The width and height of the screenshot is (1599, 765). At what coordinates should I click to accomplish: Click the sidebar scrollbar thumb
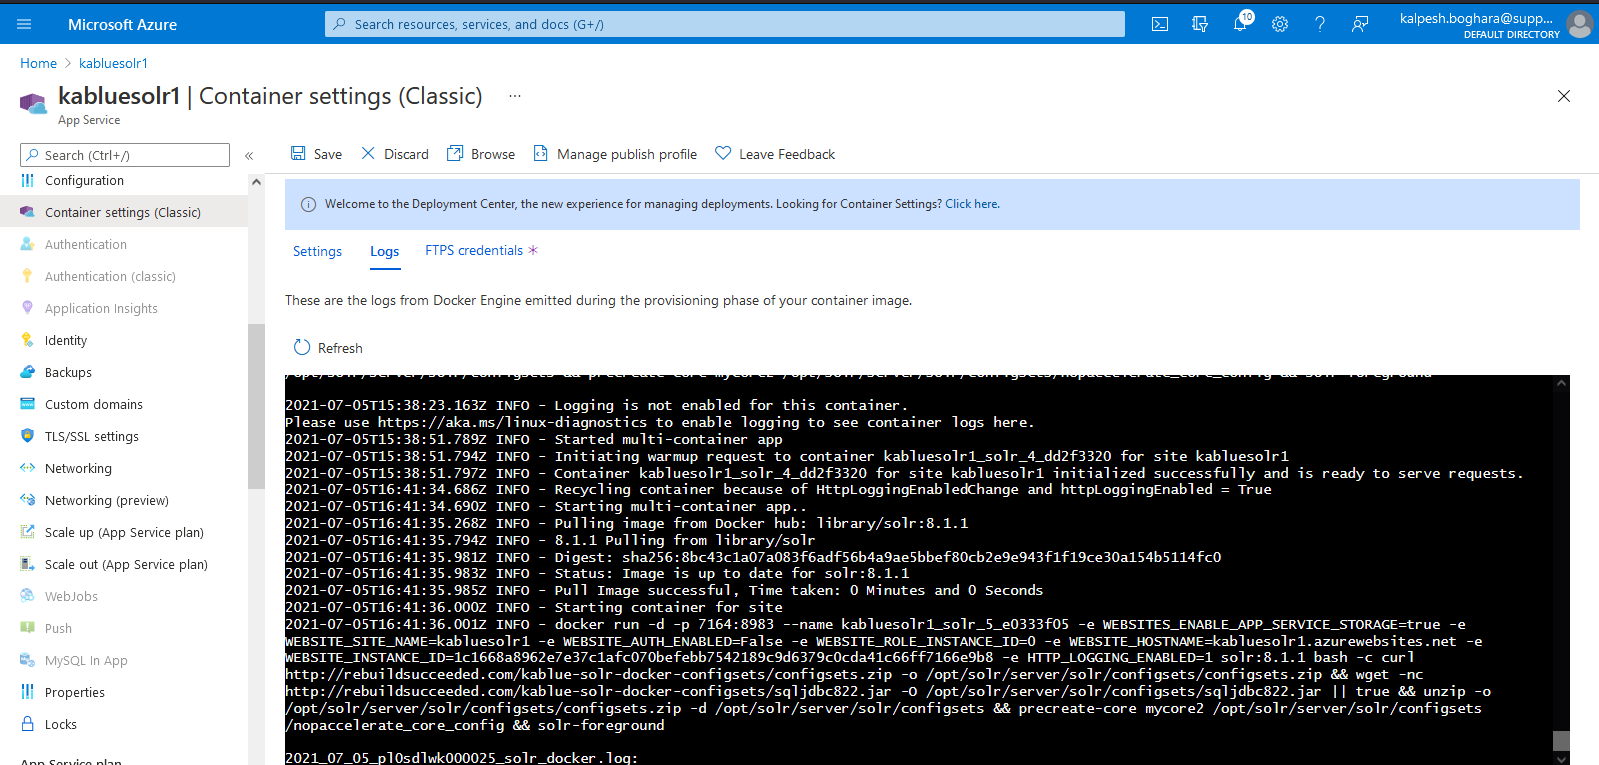pos(256,406)
